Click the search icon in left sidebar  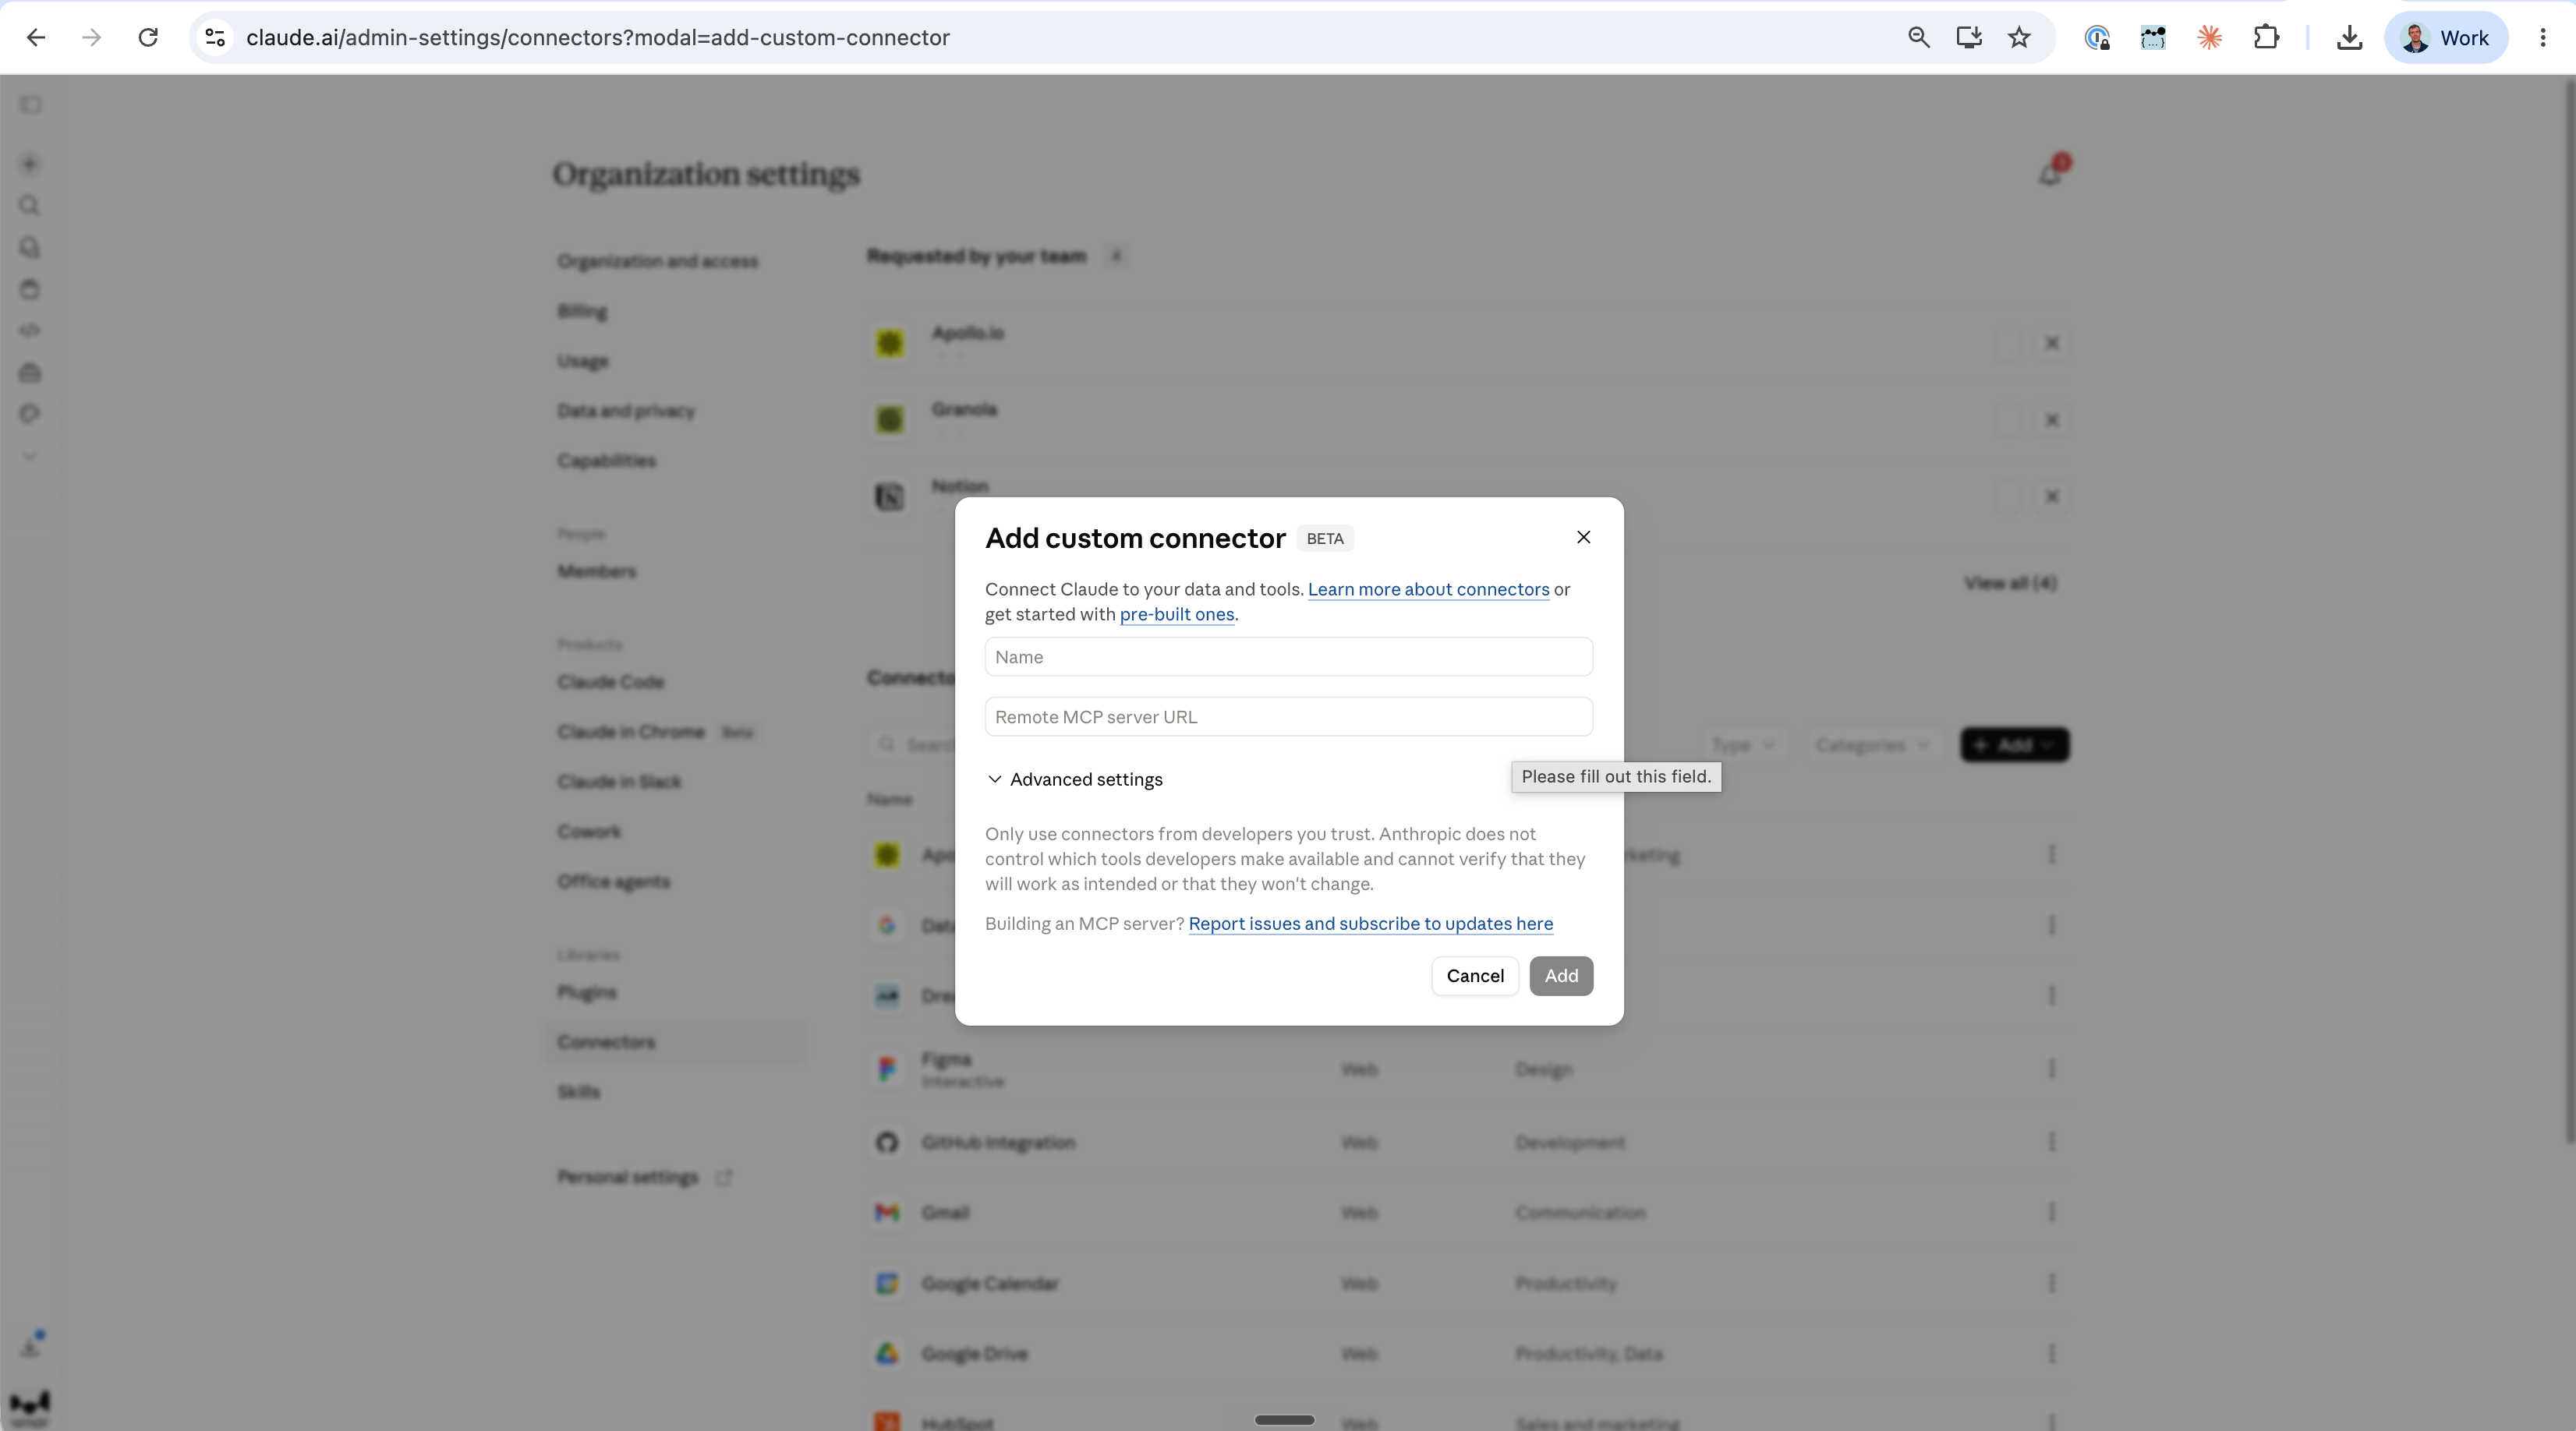click(30, 206)
